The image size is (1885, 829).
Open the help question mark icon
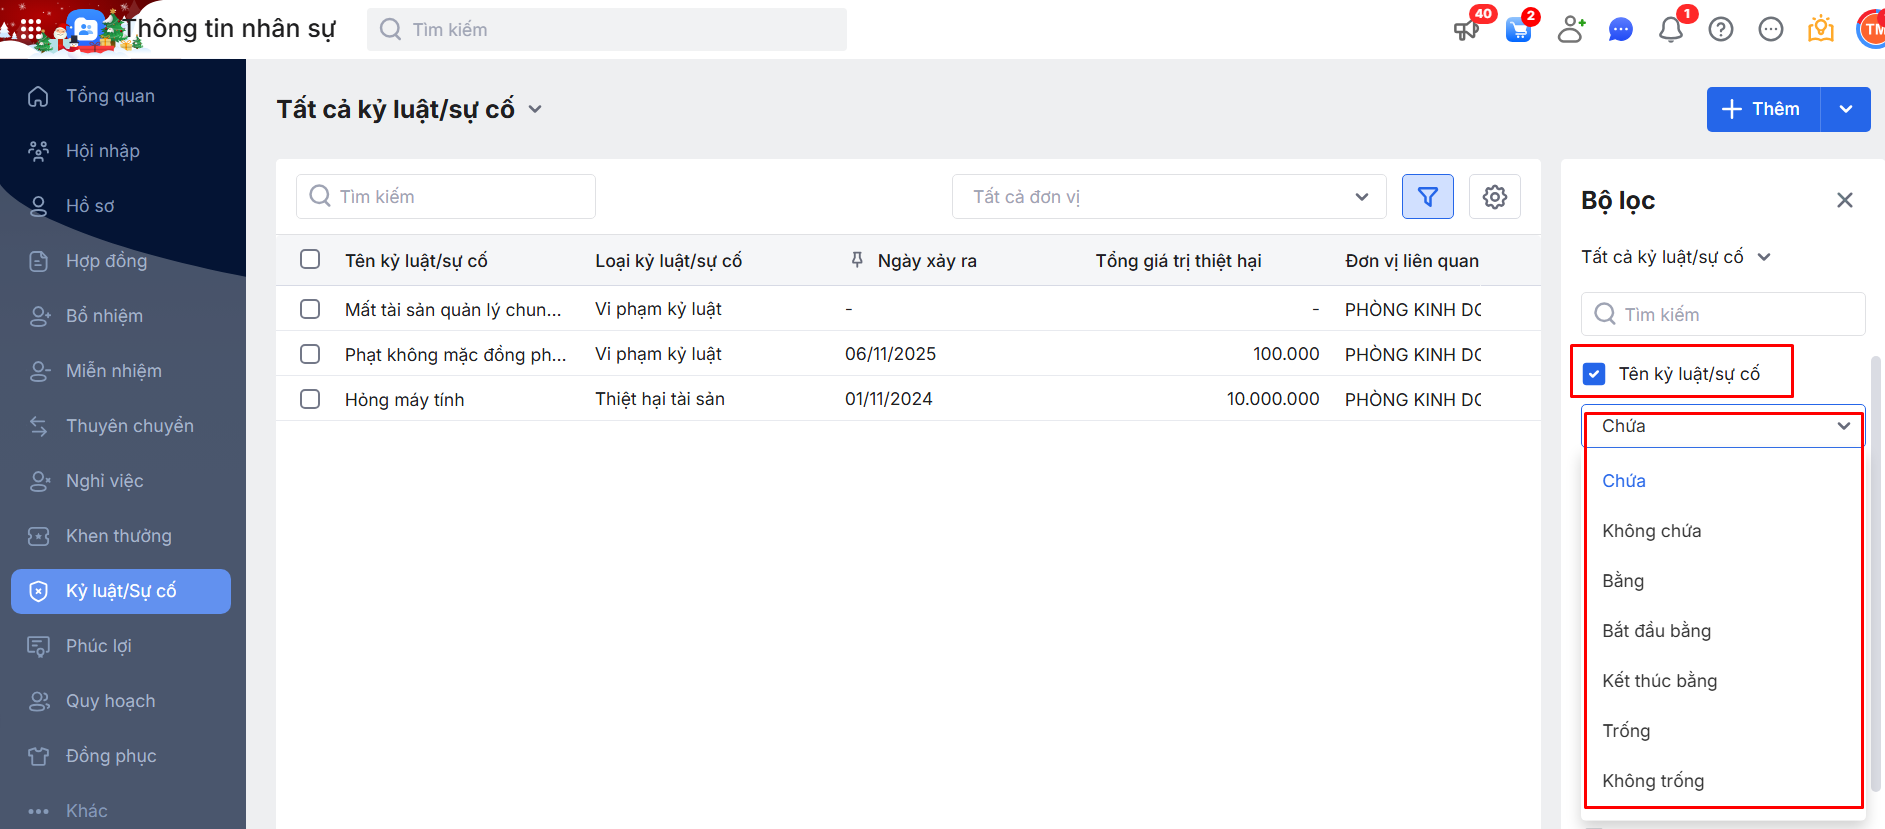[x=1720, y=29]
